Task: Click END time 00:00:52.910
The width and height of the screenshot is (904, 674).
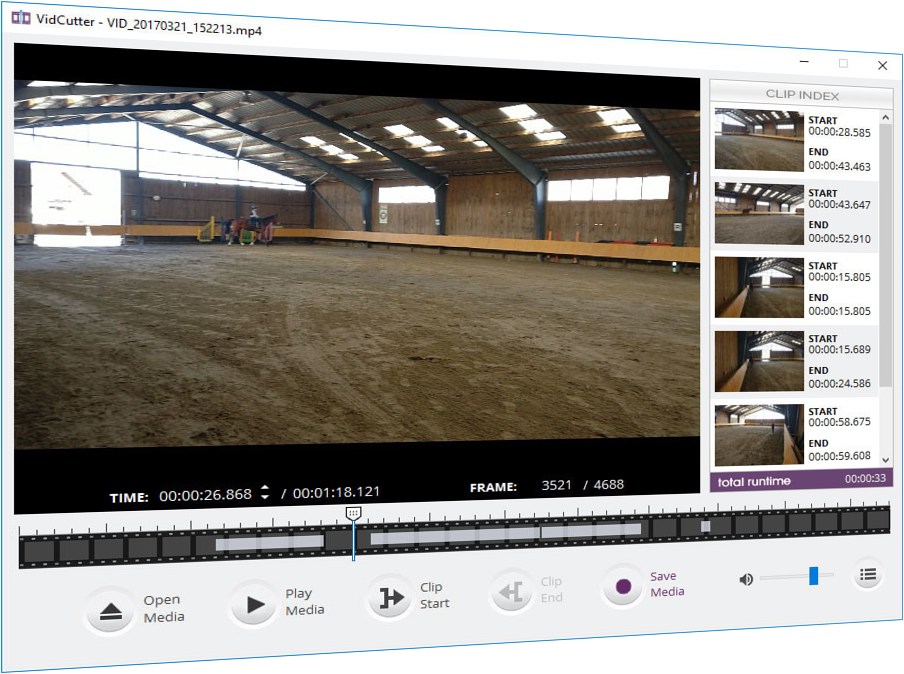Action: click(839, 239)
